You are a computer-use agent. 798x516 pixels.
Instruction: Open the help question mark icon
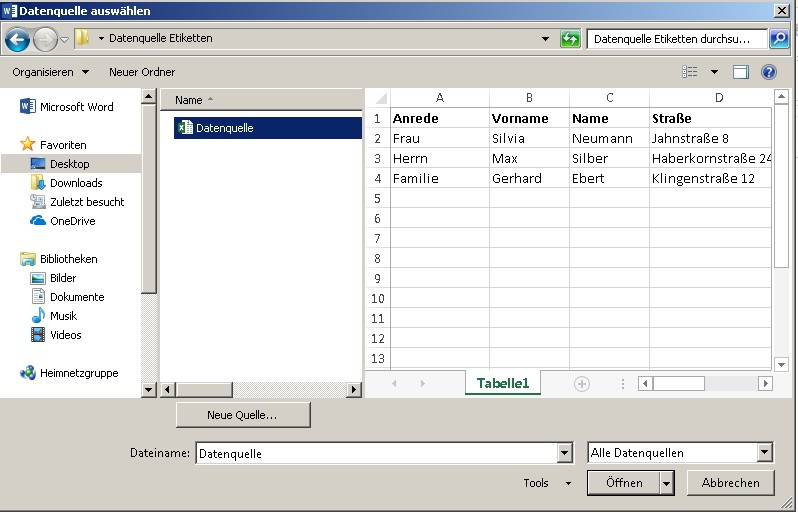(769, 72)
